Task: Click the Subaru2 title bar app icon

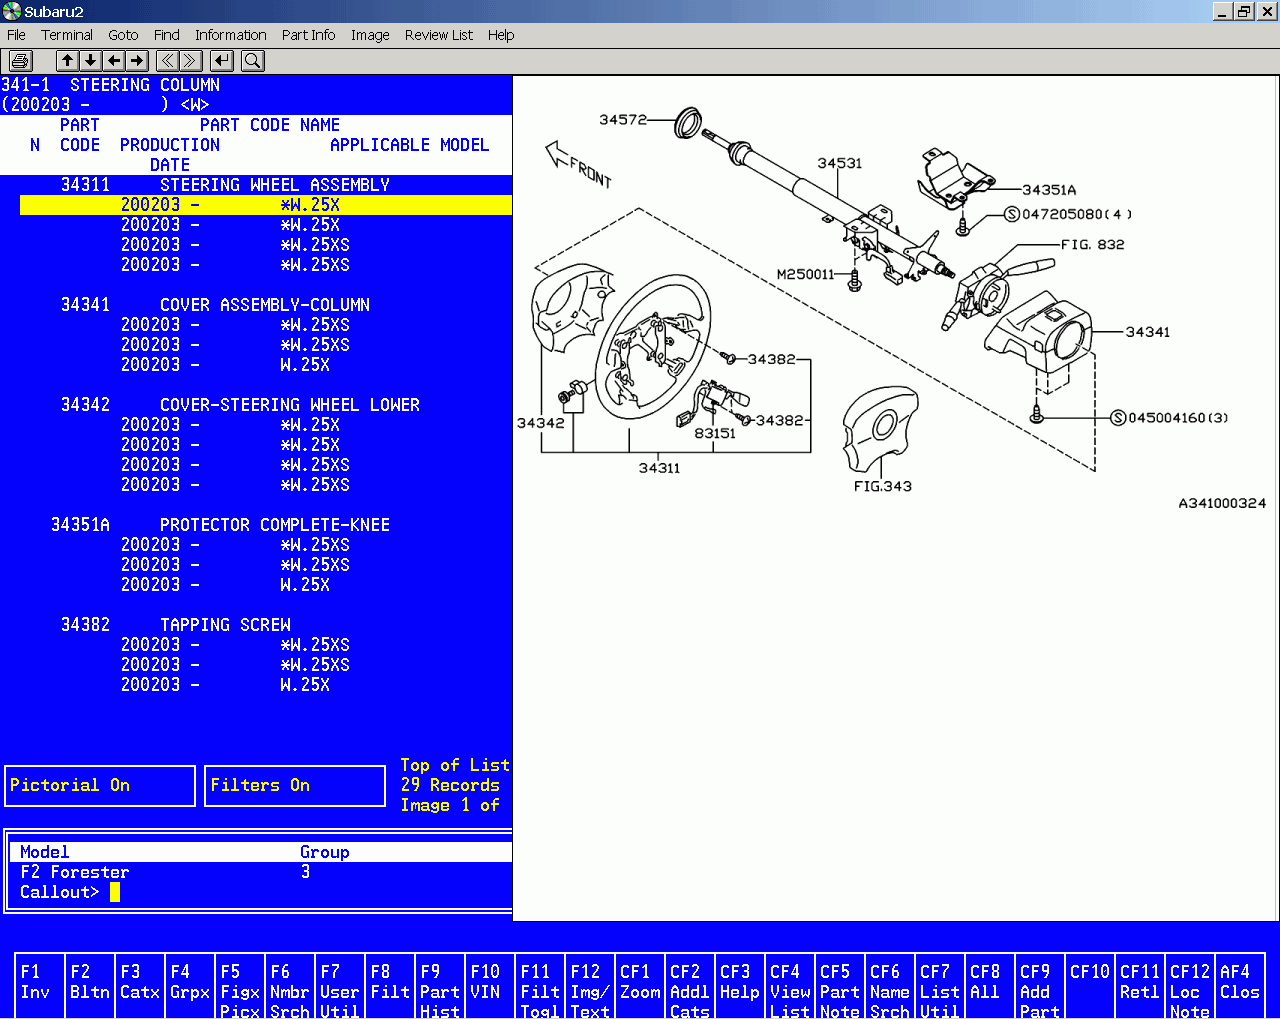Action: click(x=12, y=11)
